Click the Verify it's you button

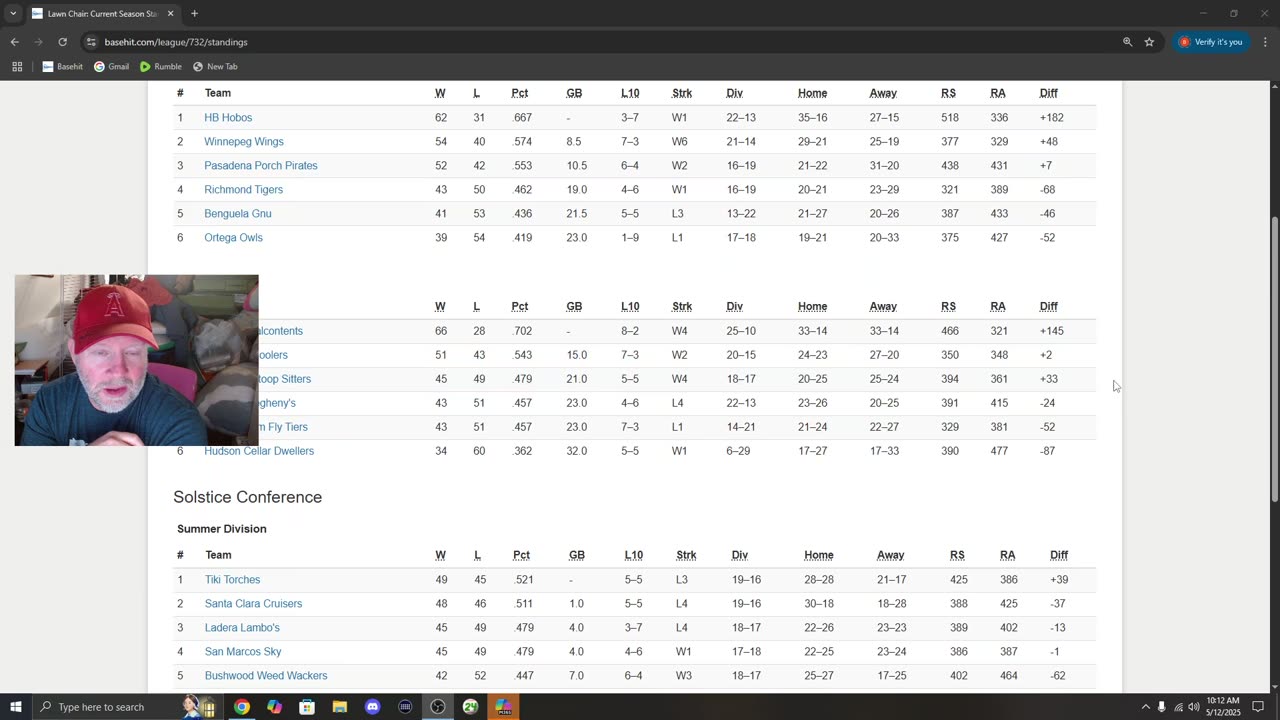[x=1210, y=42]
